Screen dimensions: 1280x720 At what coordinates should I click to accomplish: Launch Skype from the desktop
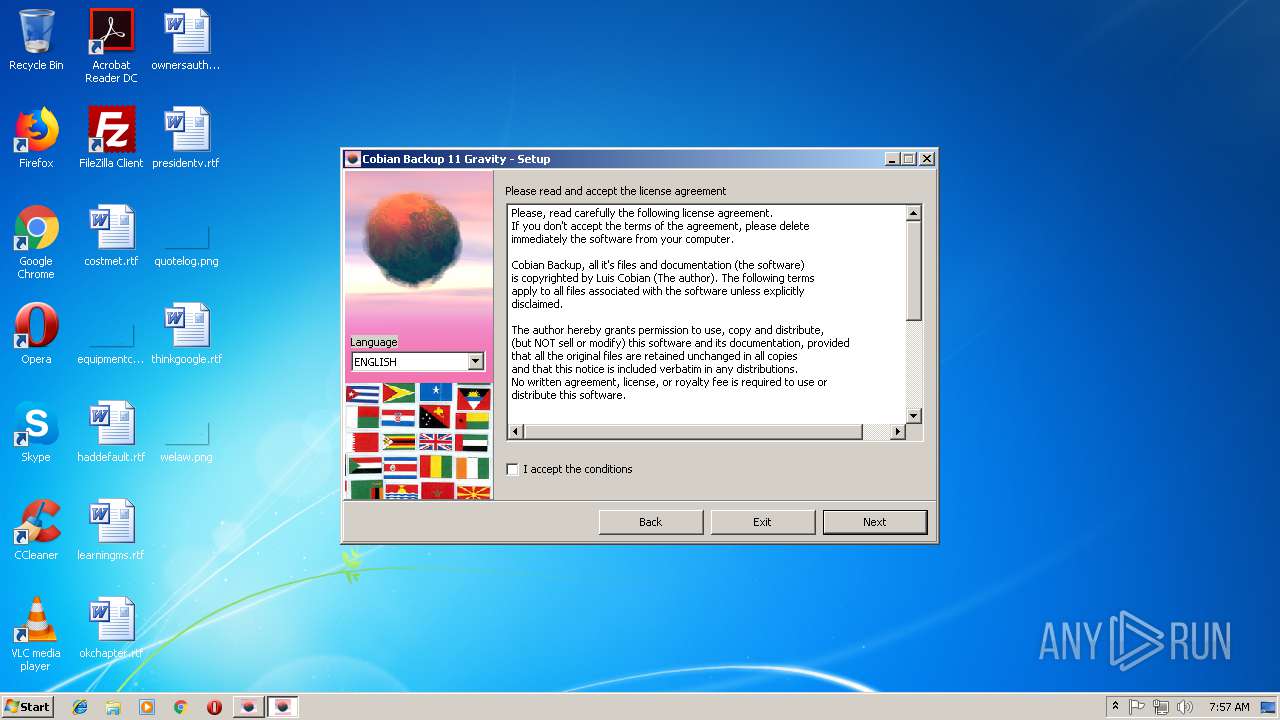(36, 432)
